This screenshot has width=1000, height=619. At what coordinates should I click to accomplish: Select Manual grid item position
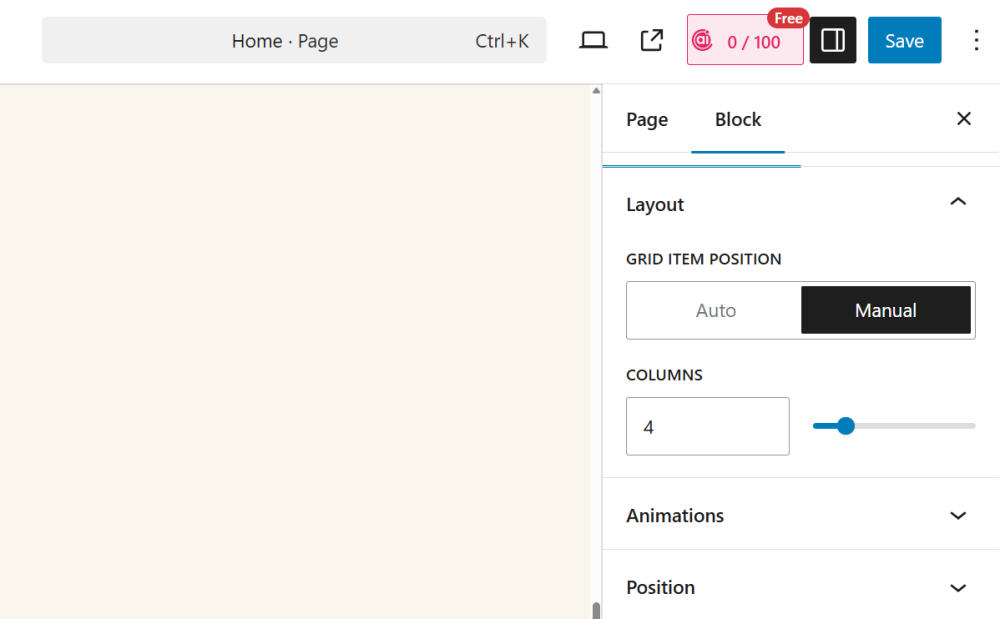885,310
